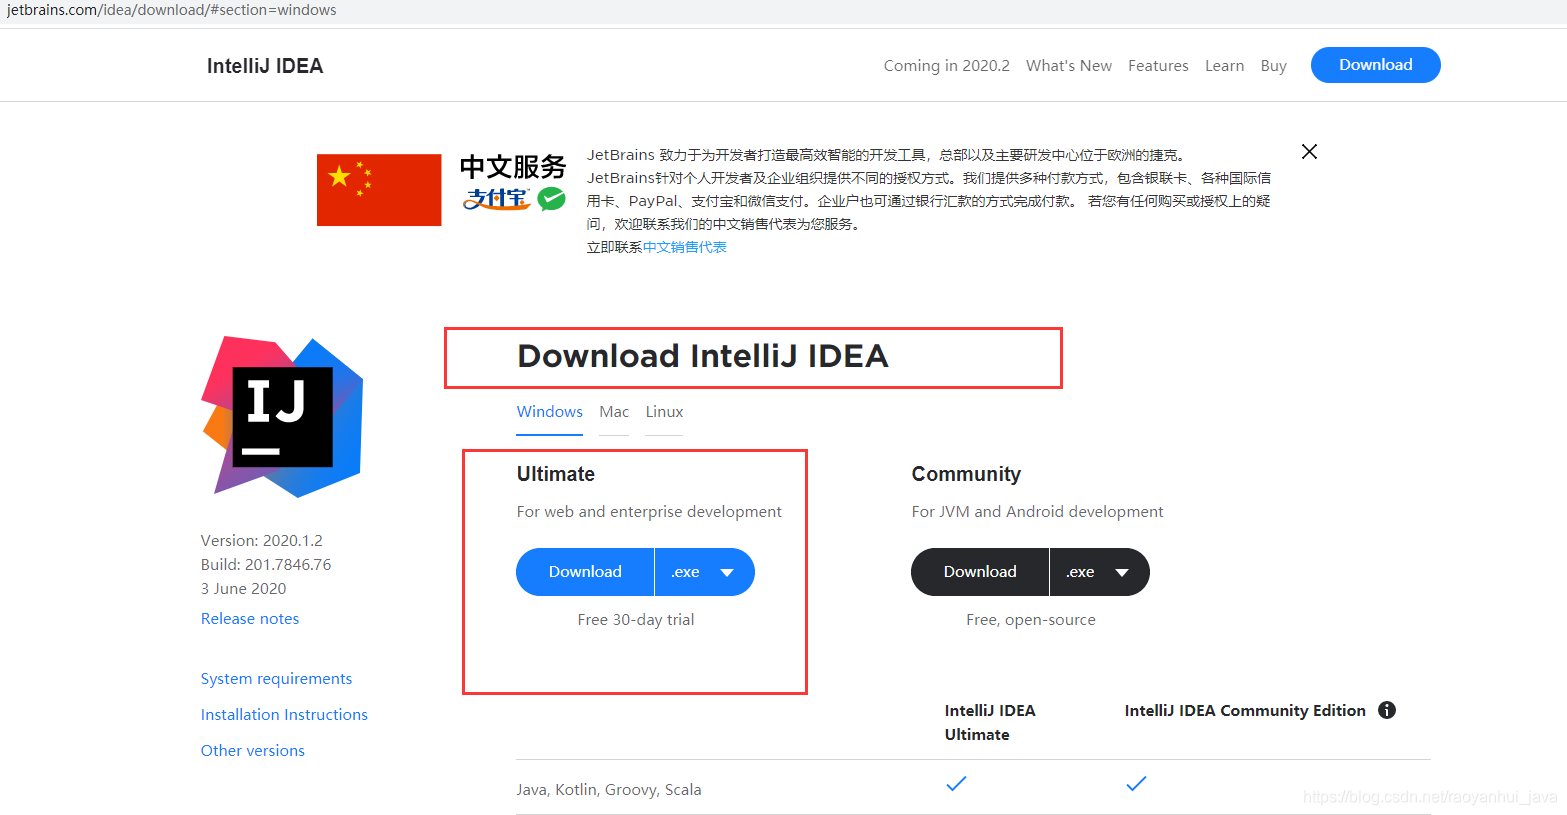Switch to the Linux tab
Image resolution: width=1567 pixels, height=815 pixels.
[x=664, y=412]
